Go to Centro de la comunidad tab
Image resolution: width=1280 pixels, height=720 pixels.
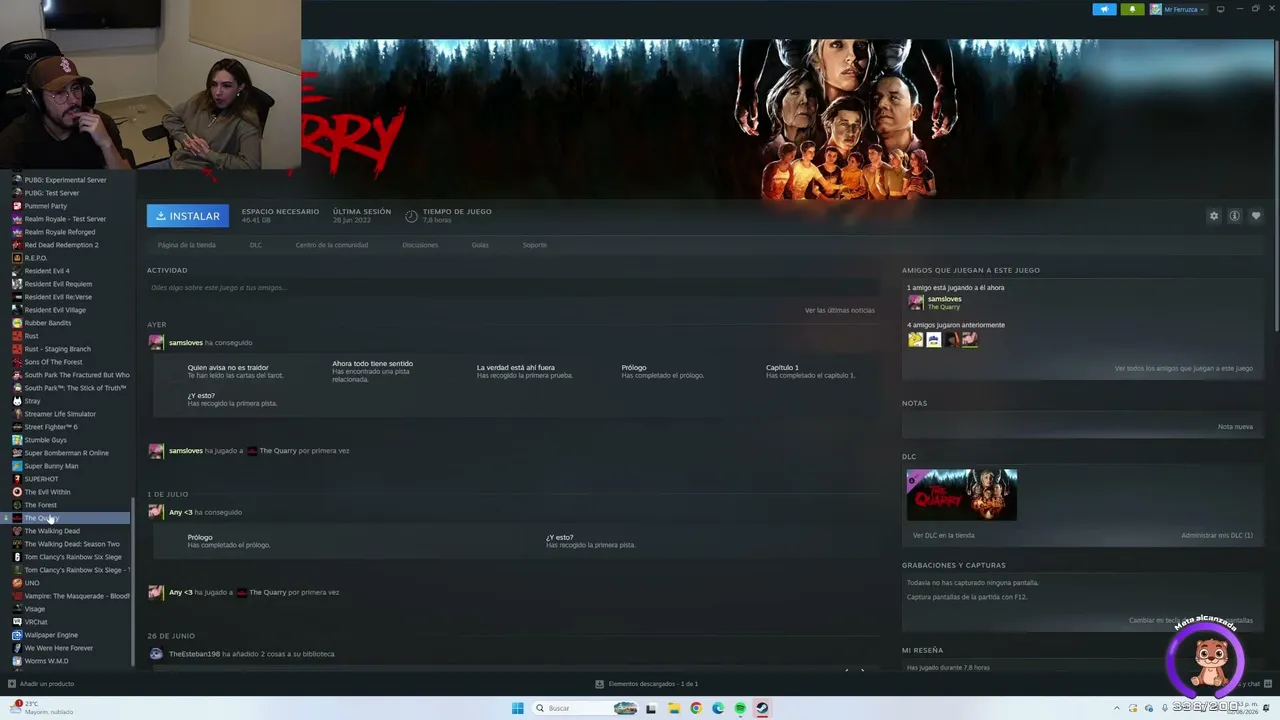(x=332, y=245)
